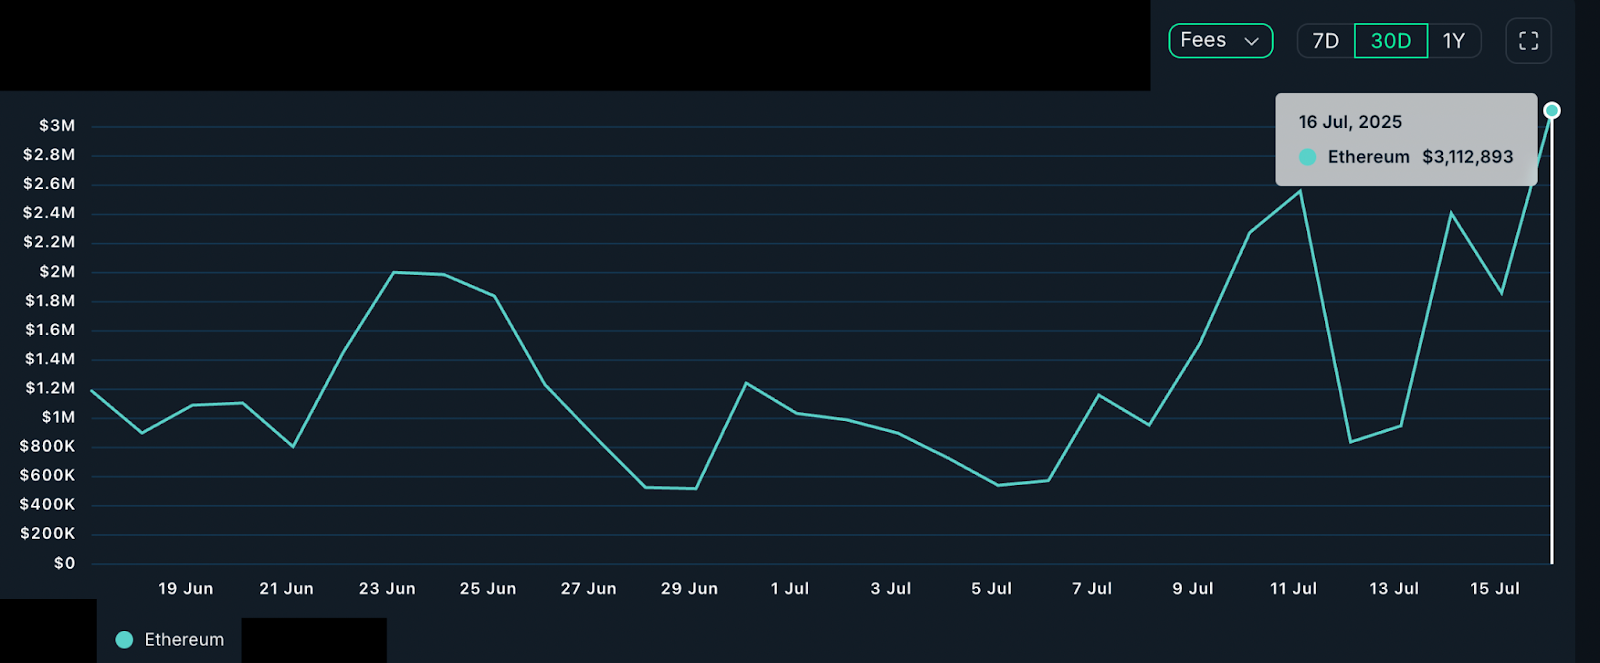Click the highlighted 16 Jul data point marker
The image size is (1600, 663).
pyautogui.click(x=1551, y=110)
